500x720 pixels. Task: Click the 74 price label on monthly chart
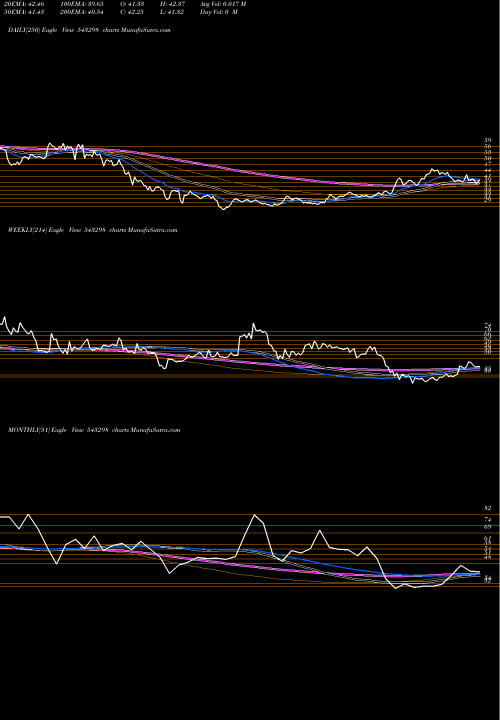(x=488, y=520)
